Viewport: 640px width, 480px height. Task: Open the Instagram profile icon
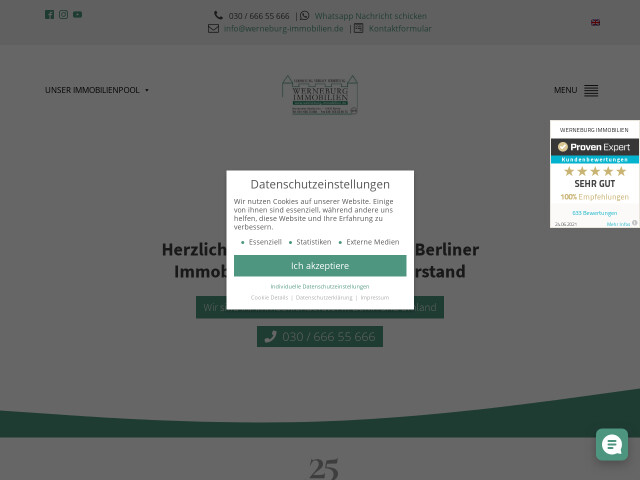click(x=64, y=15)
